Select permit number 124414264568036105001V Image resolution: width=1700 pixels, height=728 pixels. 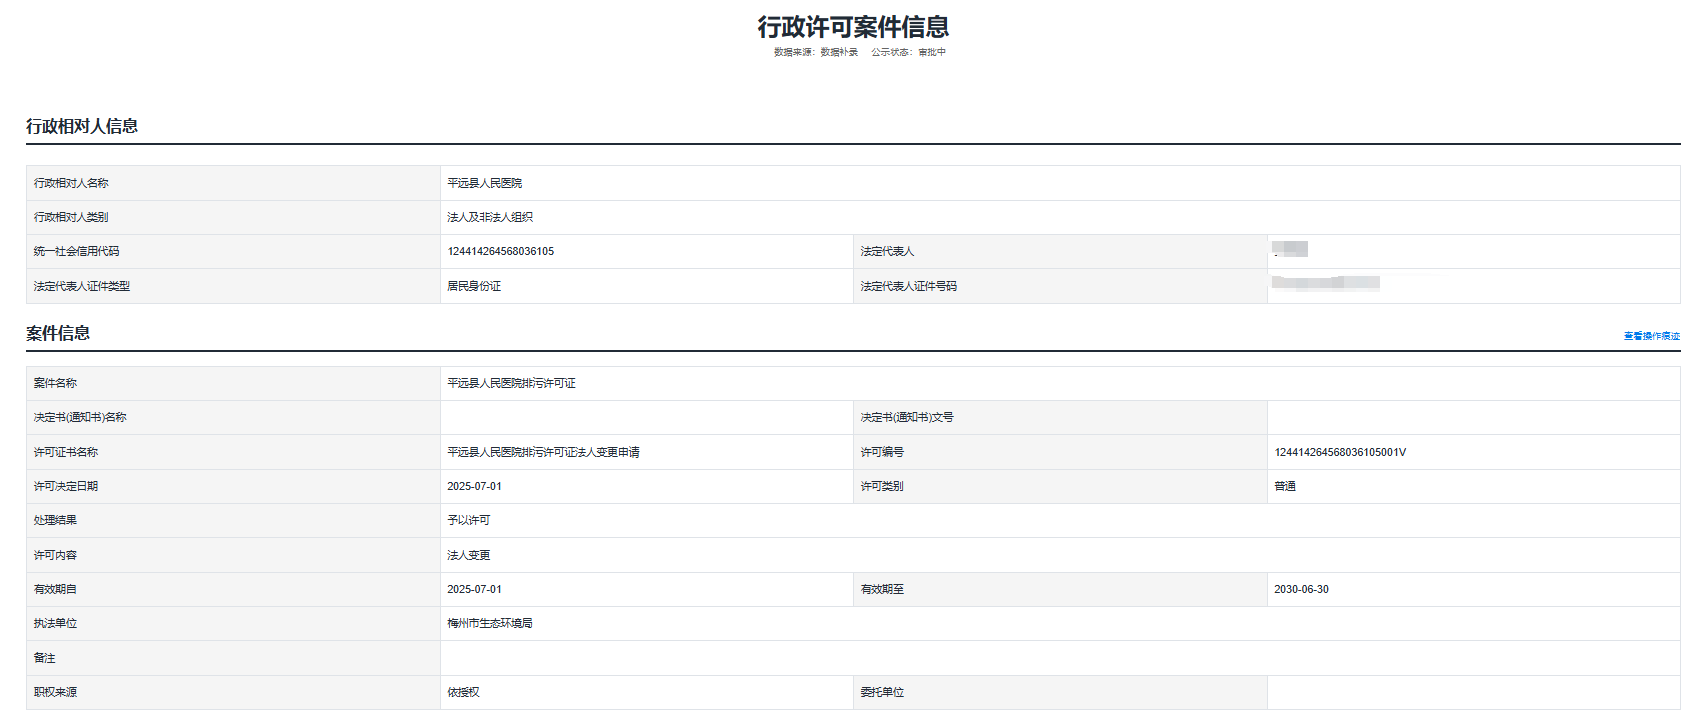[1340, 452]
